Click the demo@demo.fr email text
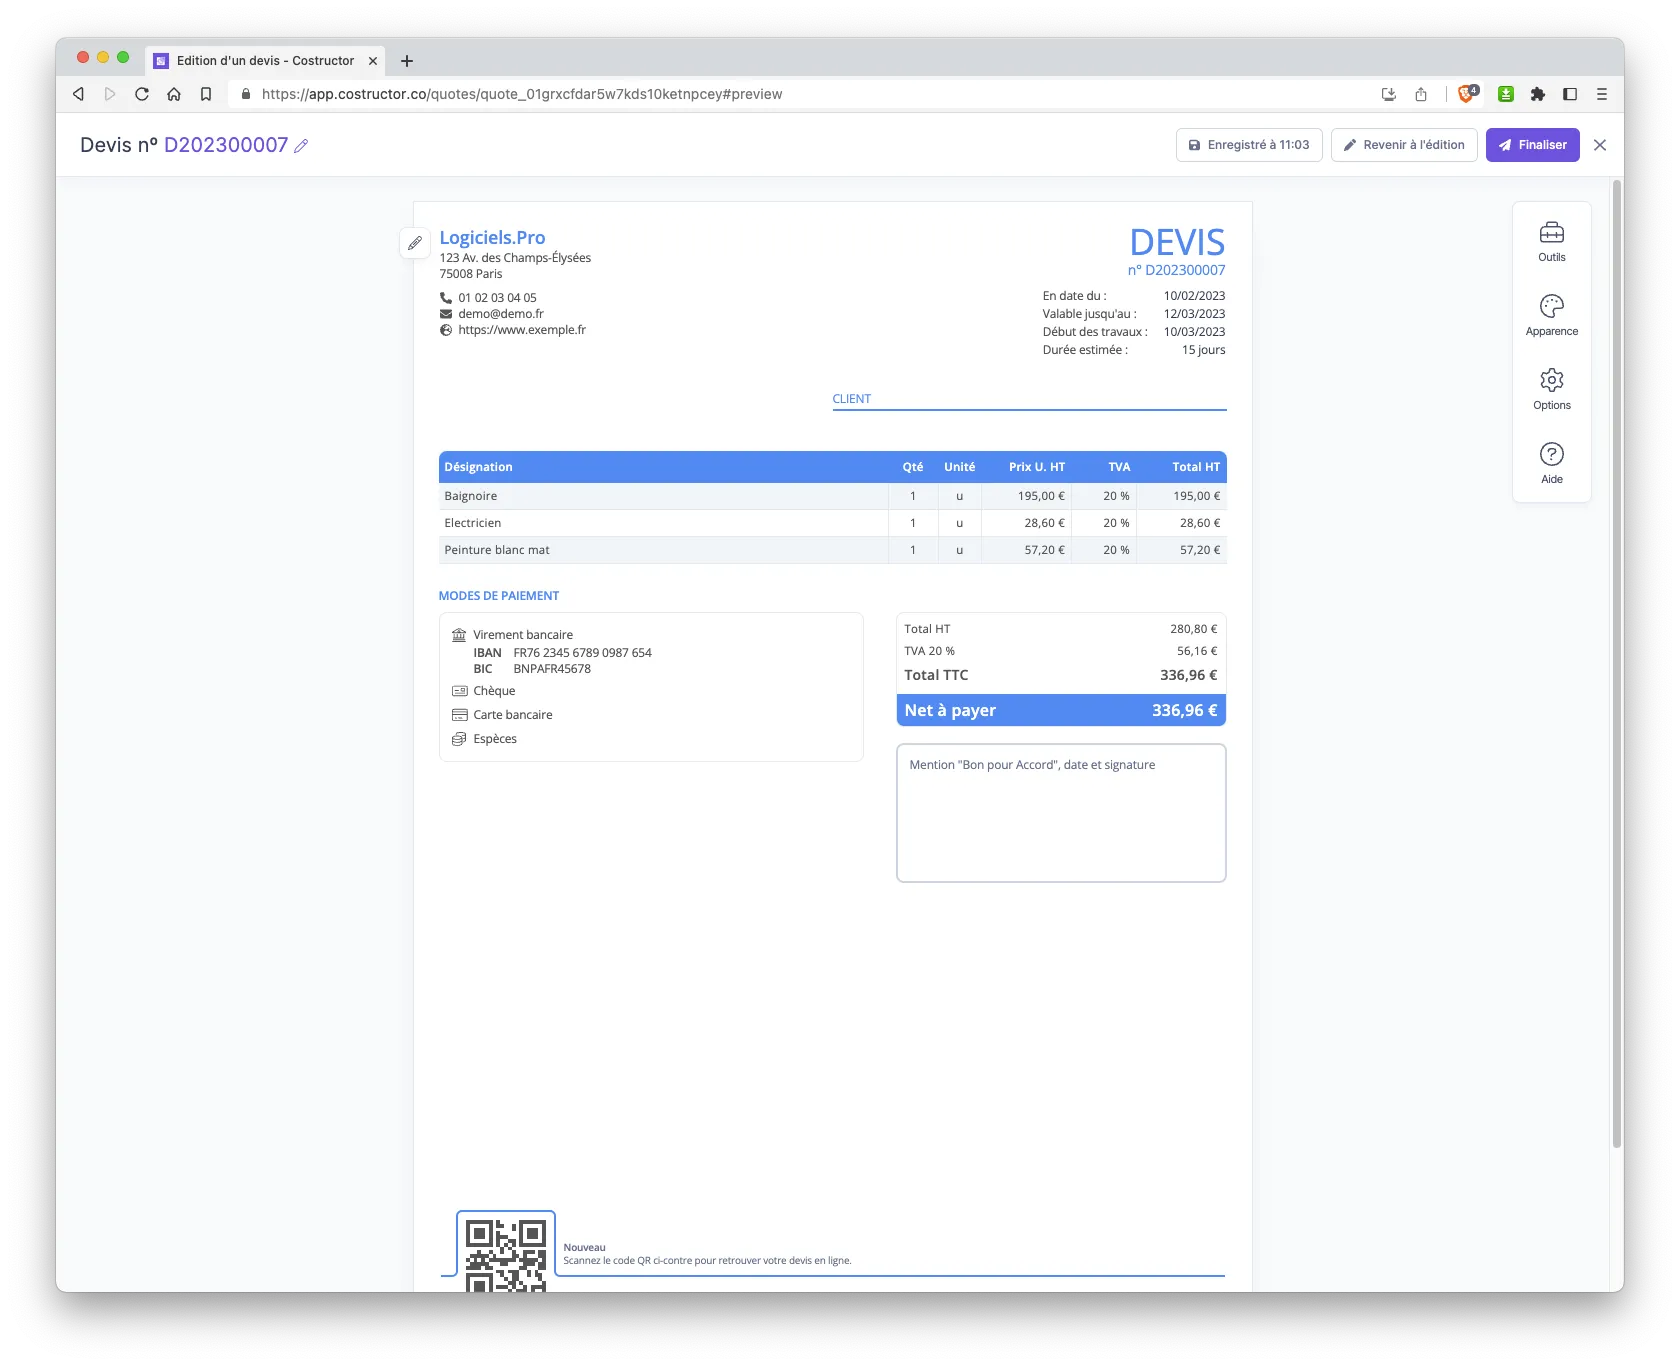The image size is (1680, 1366). (x=501, y=314)
